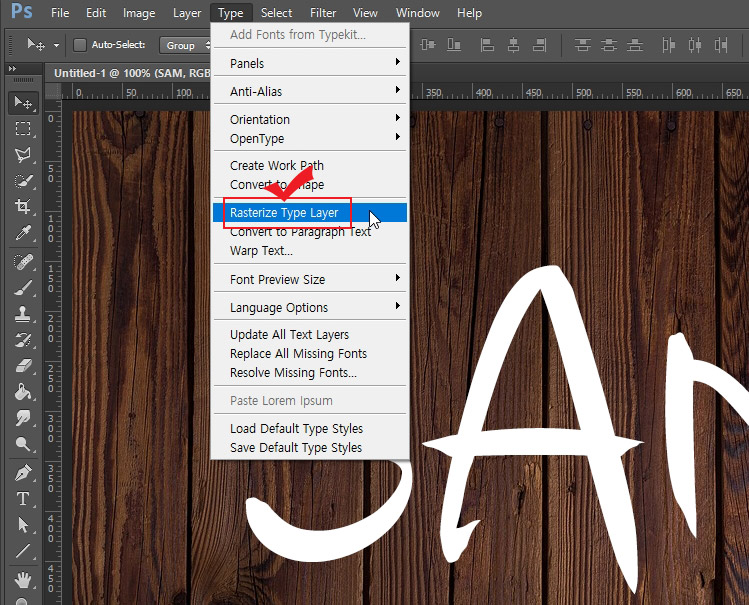Click align bottom edges icon
Viewport: 749px width, 605px height.
(x=454, y=45)
